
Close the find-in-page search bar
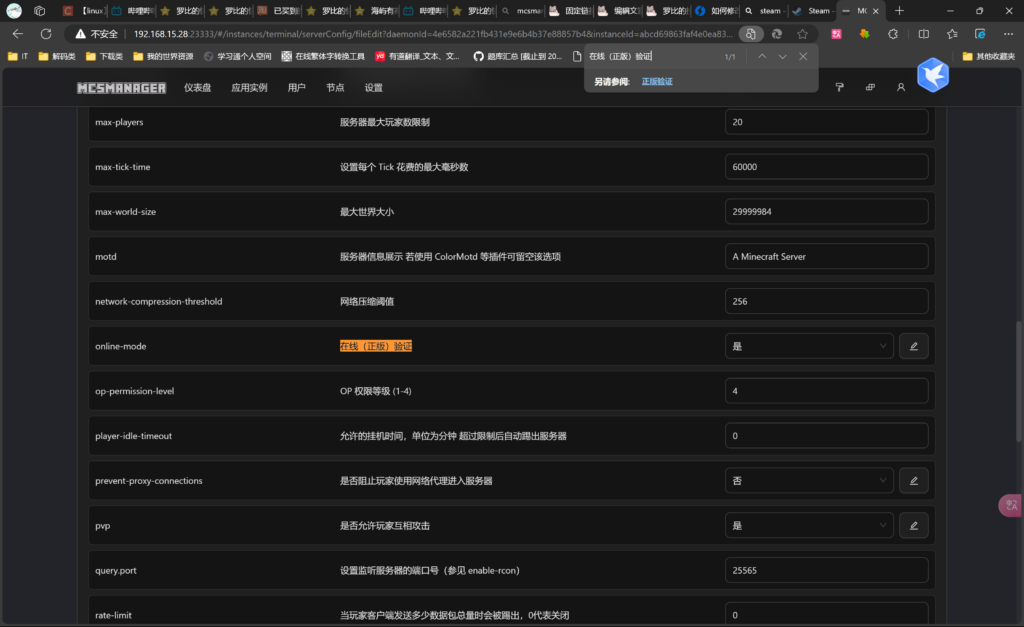click(803, 56)
